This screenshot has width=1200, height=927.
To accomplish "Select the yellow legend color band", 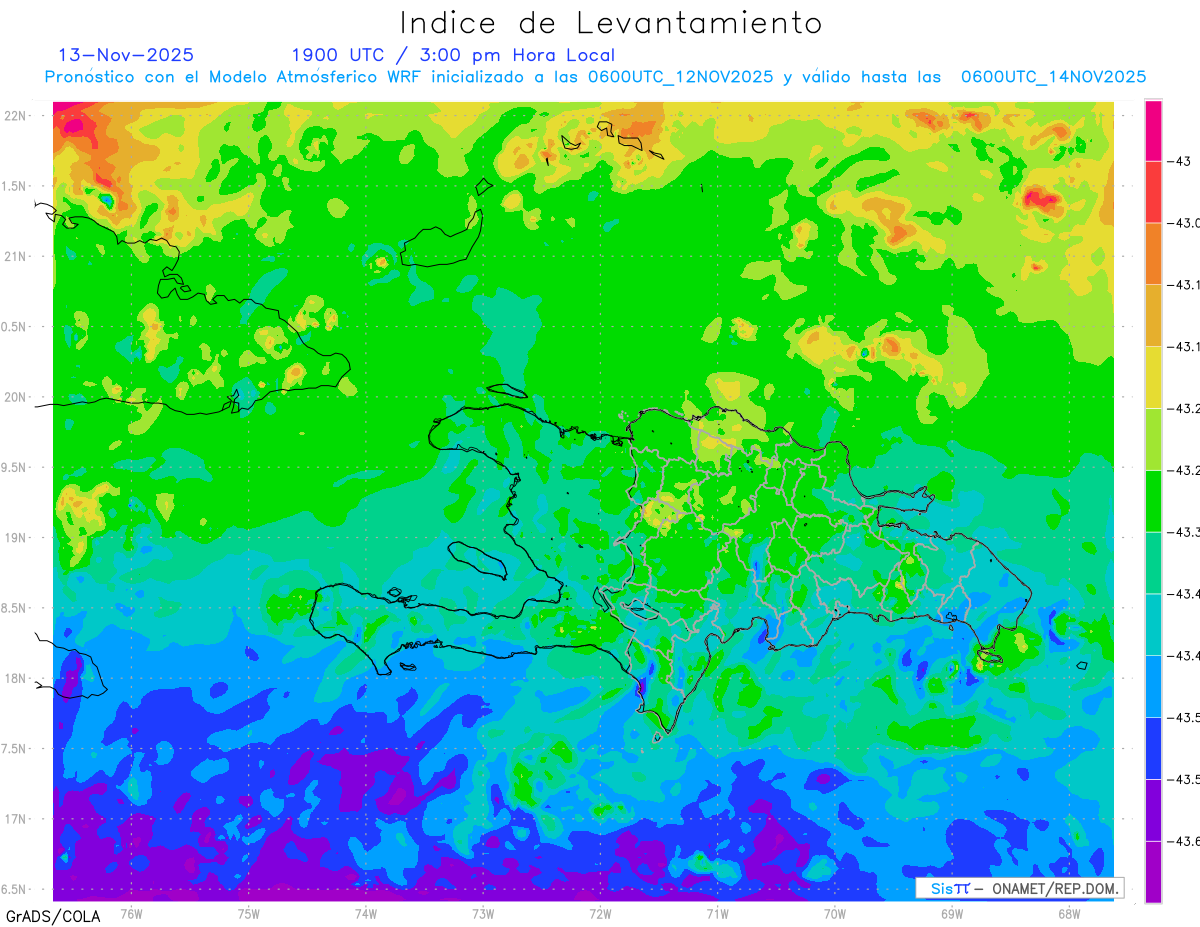I will [1153, 377].
